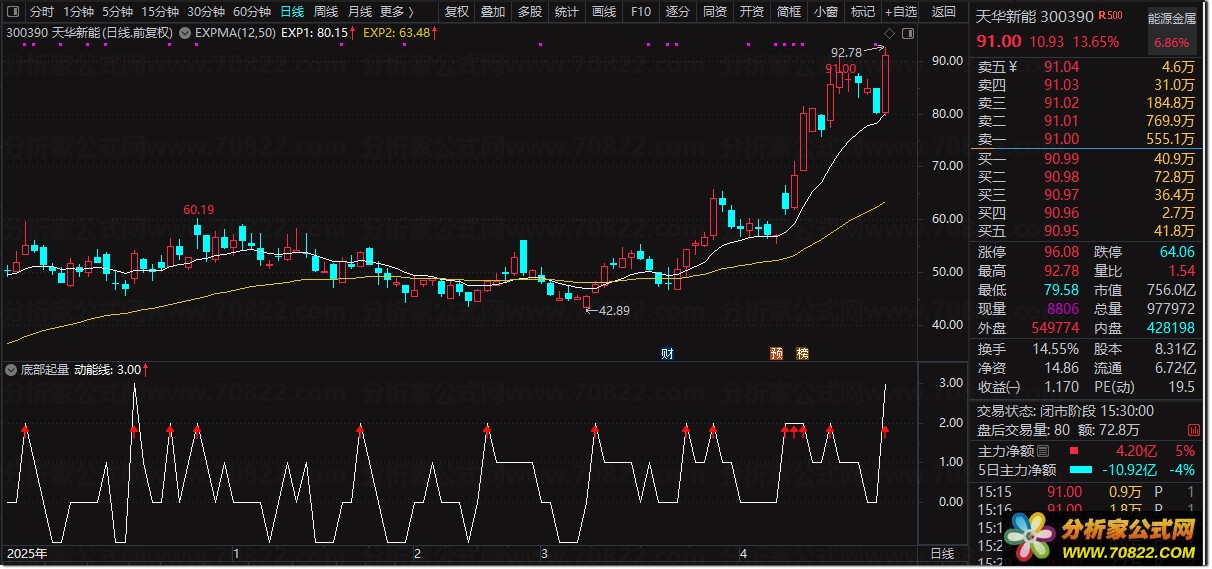
Task: Click the 同资 toolbar button
Action: [715, 12]
